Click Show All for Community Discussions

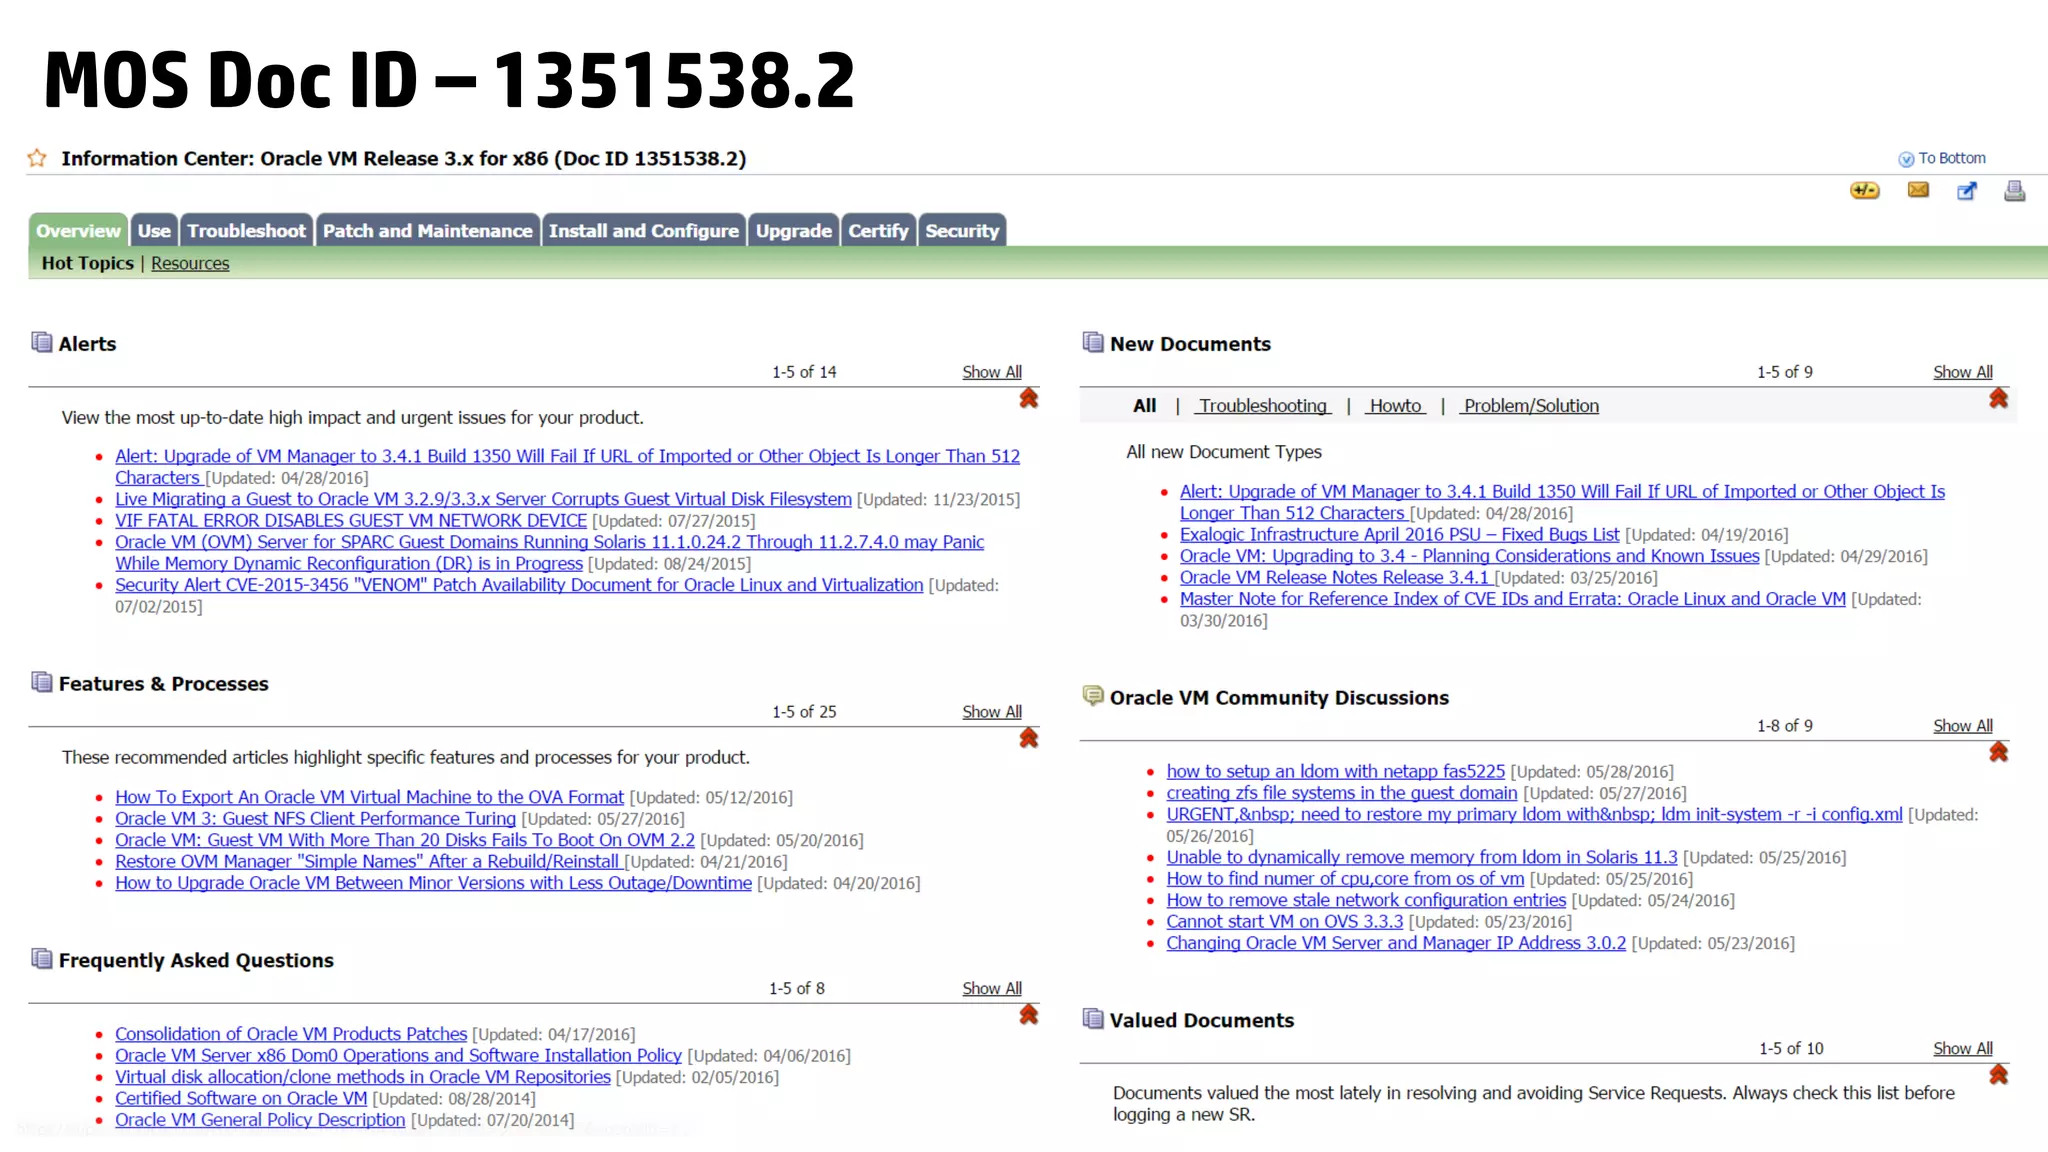pyautogui.click(x=1962, y=726)
